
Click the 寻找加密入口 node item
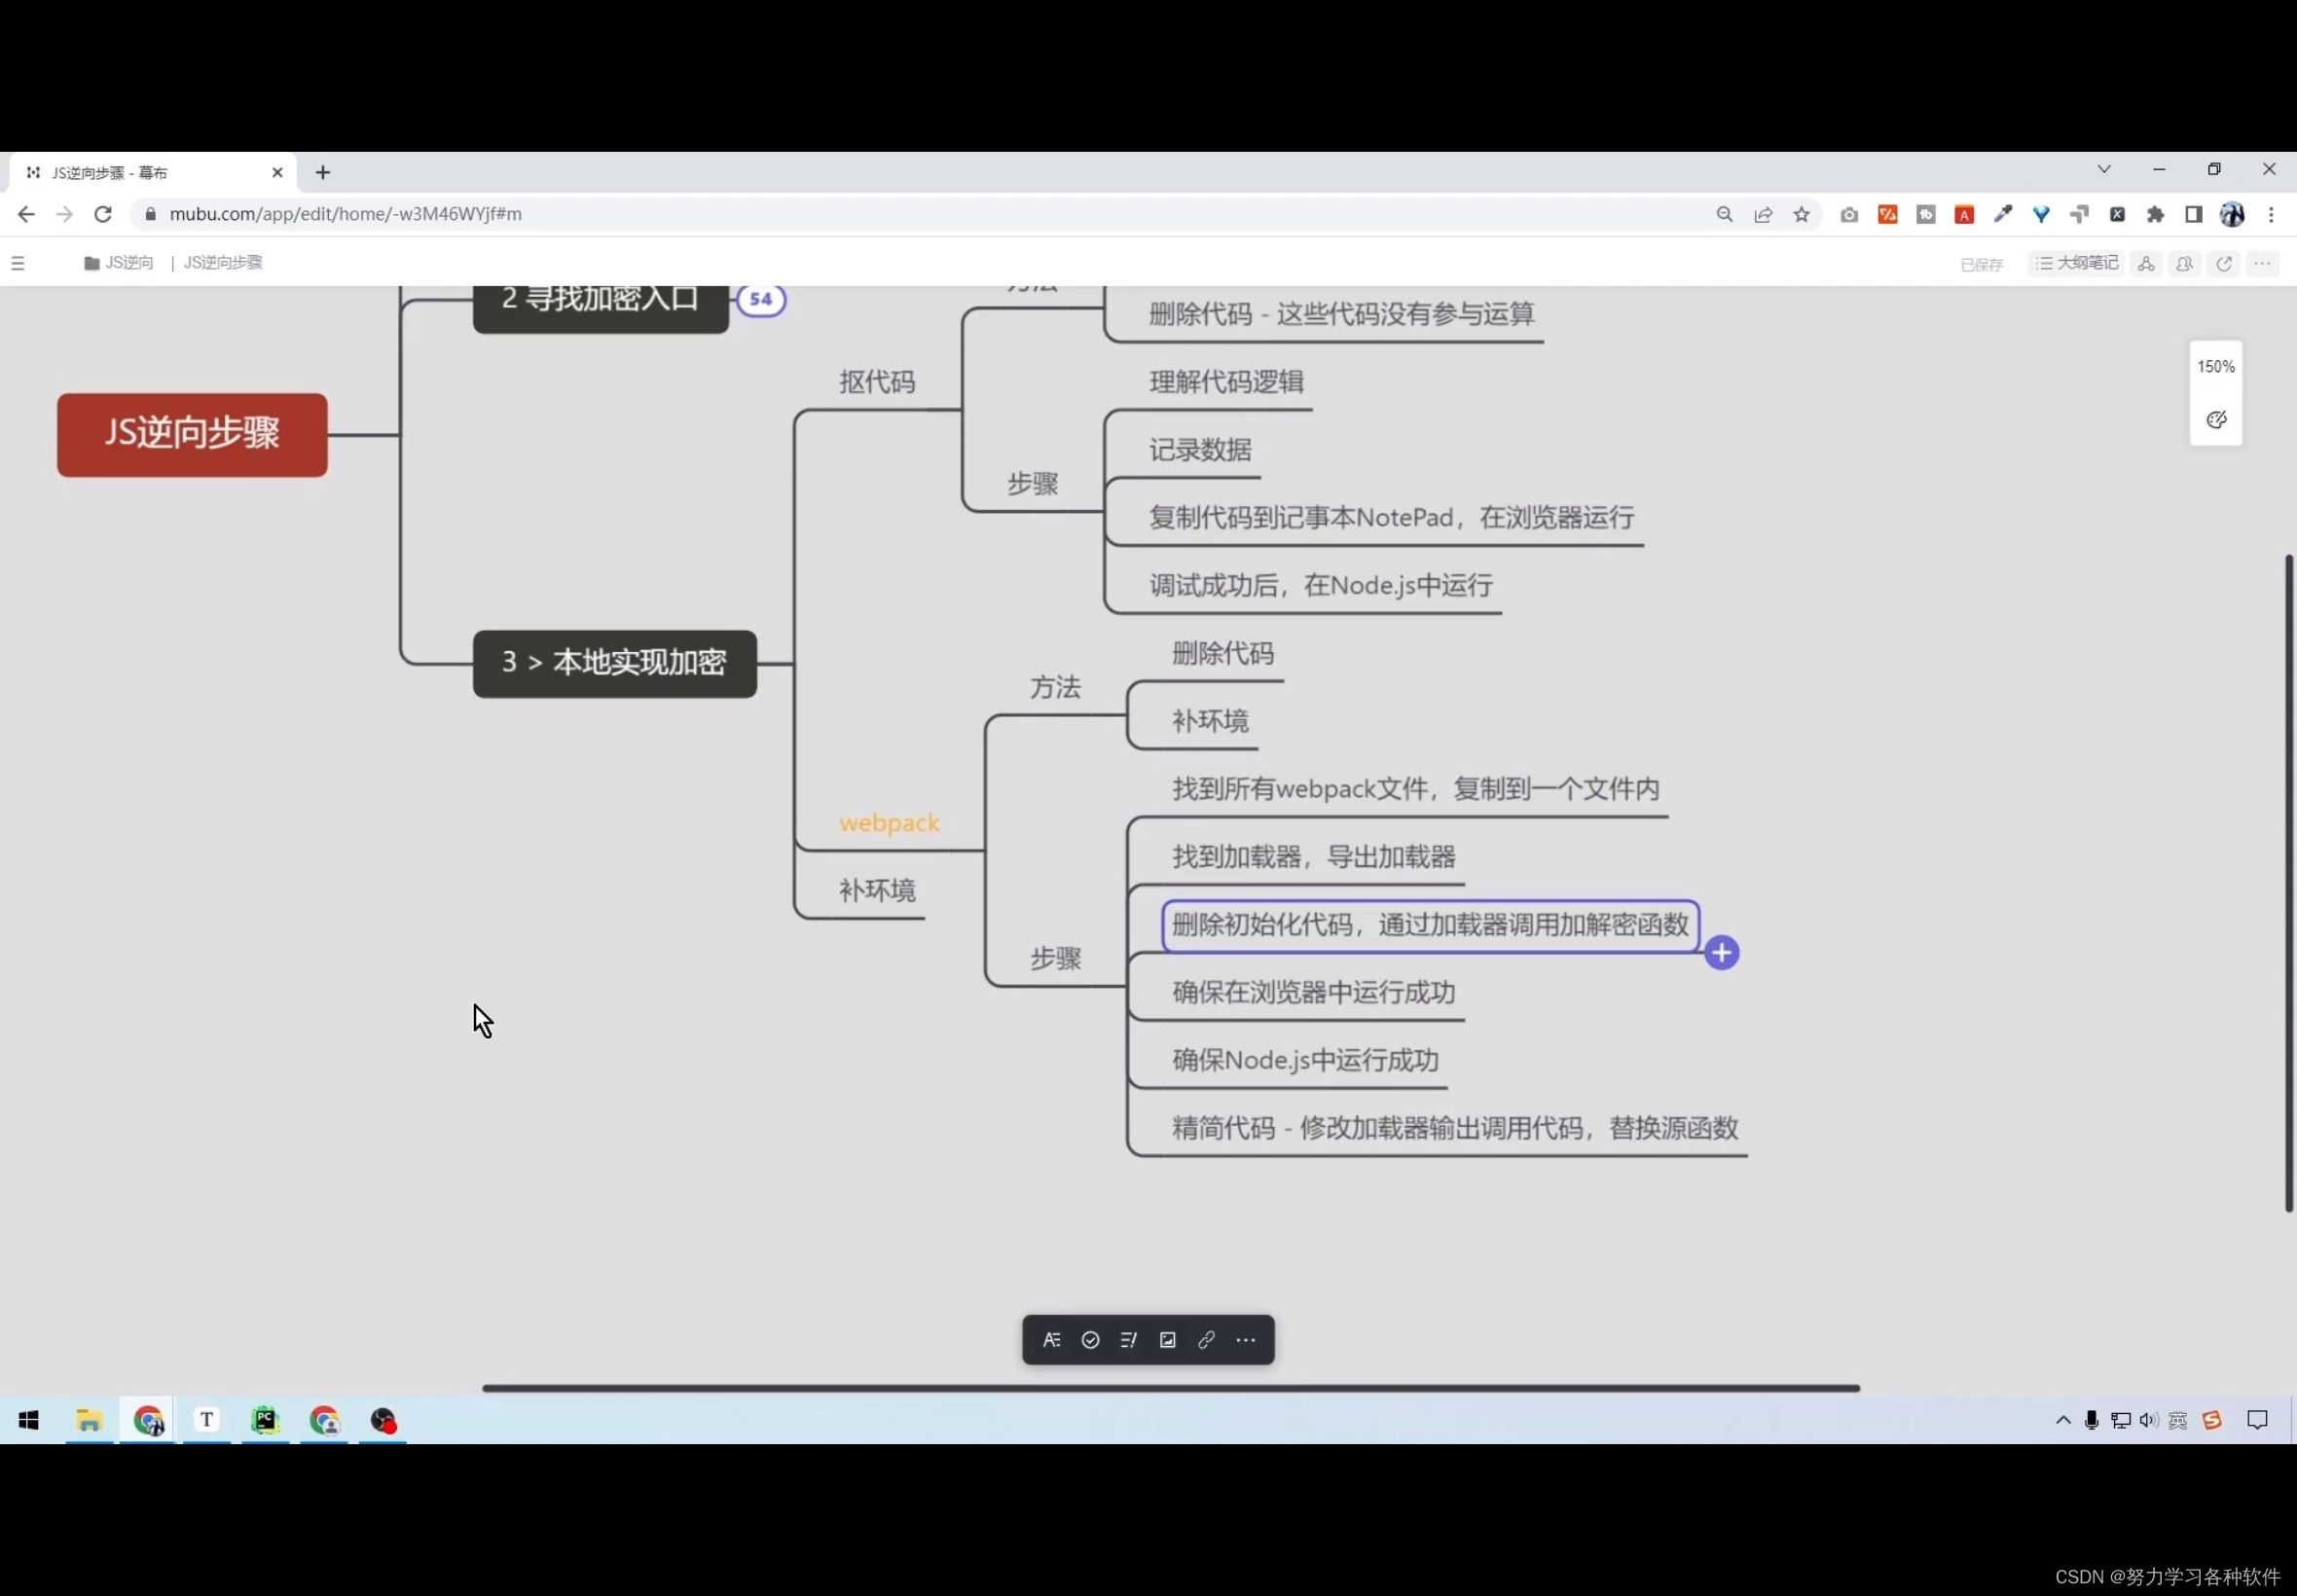pos(599,298)
